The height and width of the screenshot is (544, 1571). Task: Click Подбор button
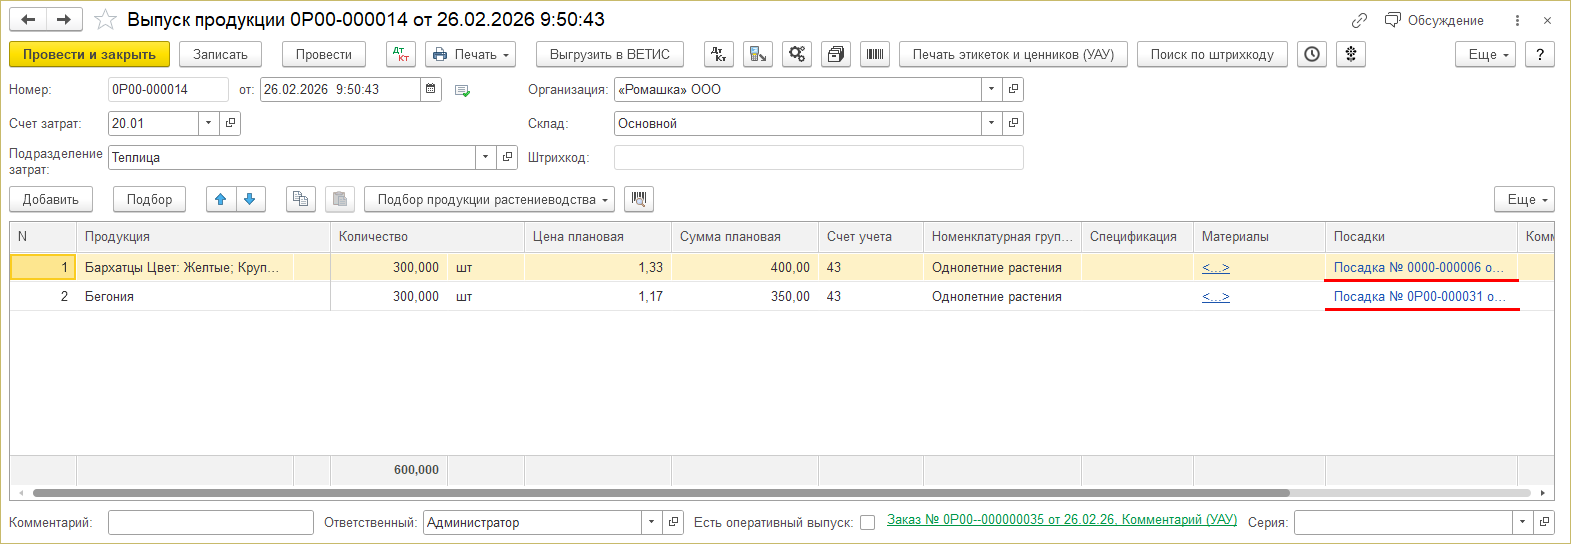point(149,199)
